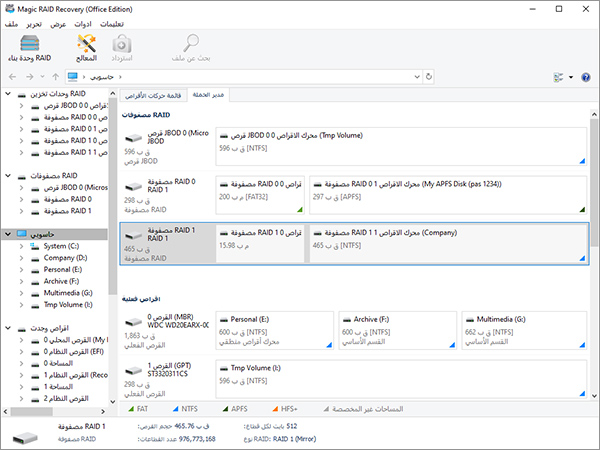Select the Tmp Volume (I:) partition block
The image size is (600, 450).
(x=401, y=379)
